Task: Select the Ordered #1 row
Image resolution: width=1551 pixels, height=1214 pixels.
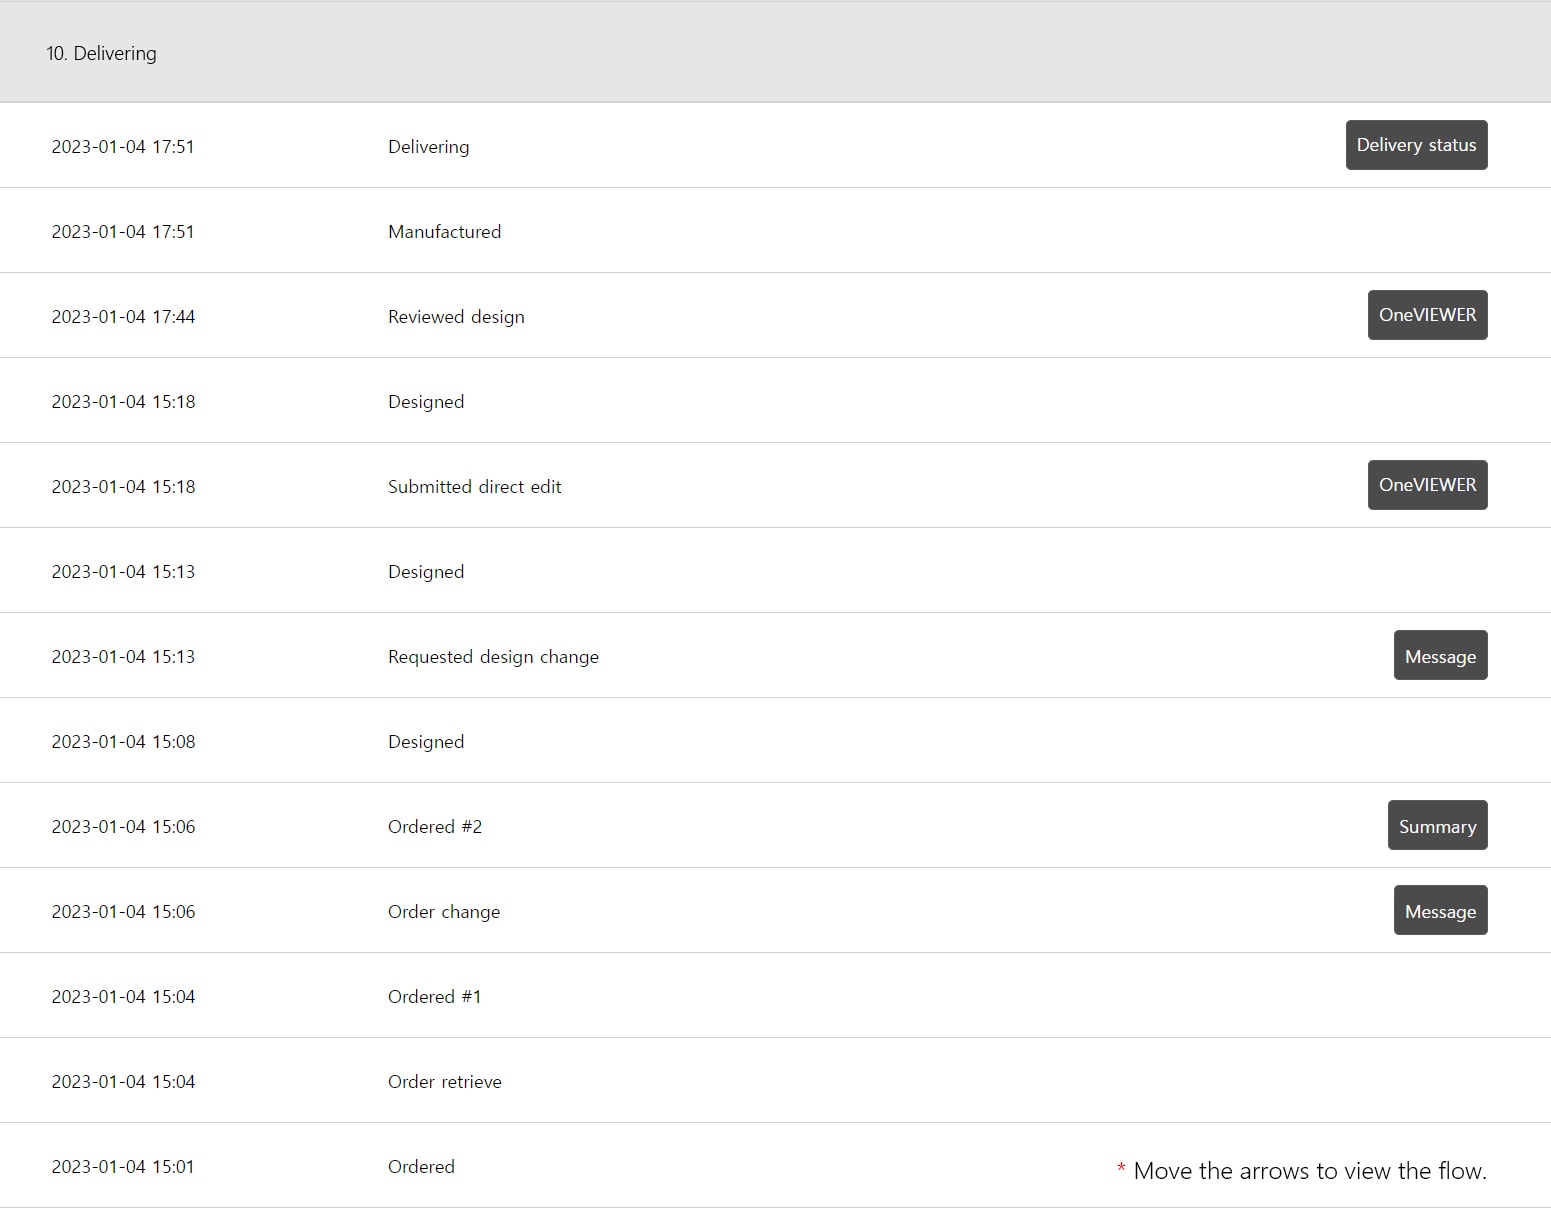Action: (x=775, y=995)
